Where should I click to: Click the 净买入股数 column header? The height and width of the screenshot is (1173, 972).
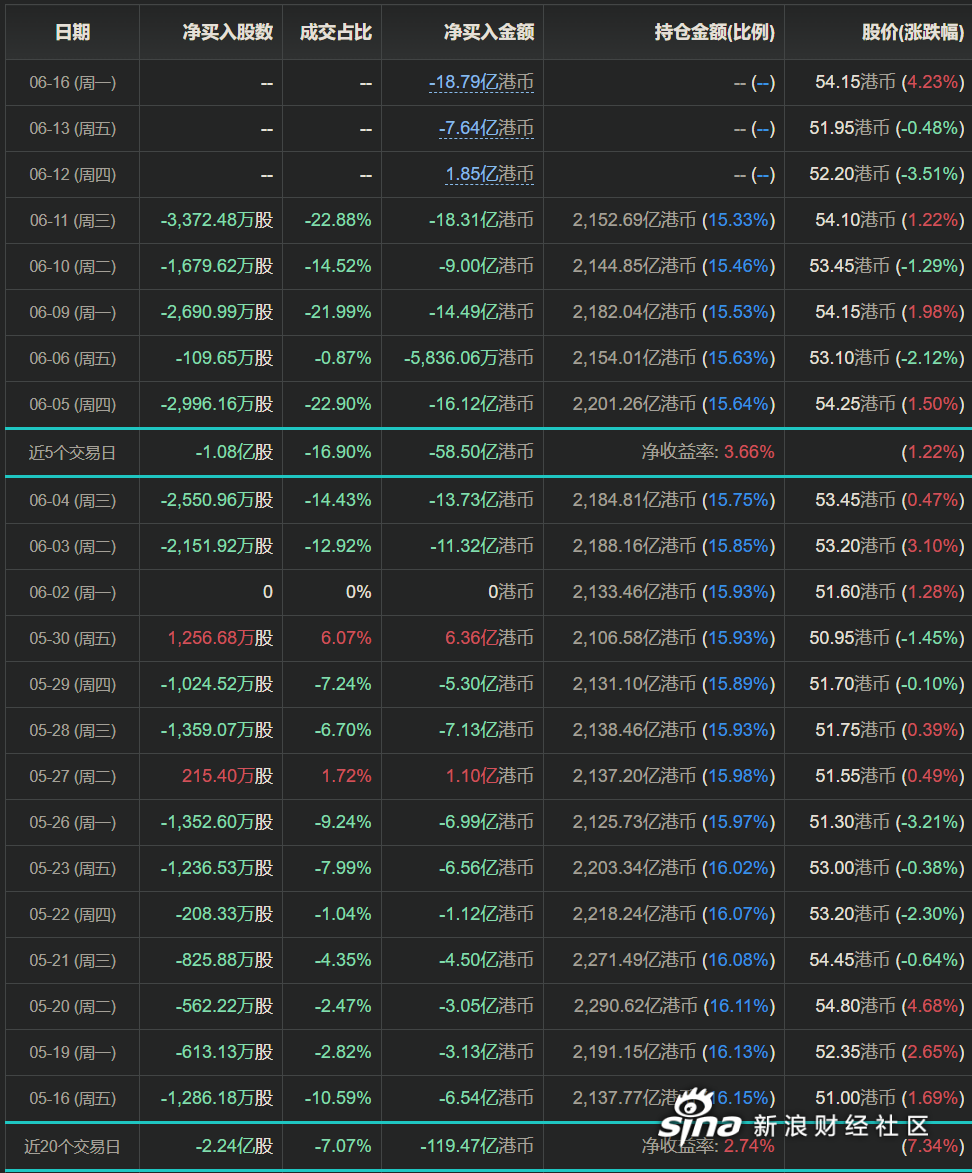tap(227, 32)
